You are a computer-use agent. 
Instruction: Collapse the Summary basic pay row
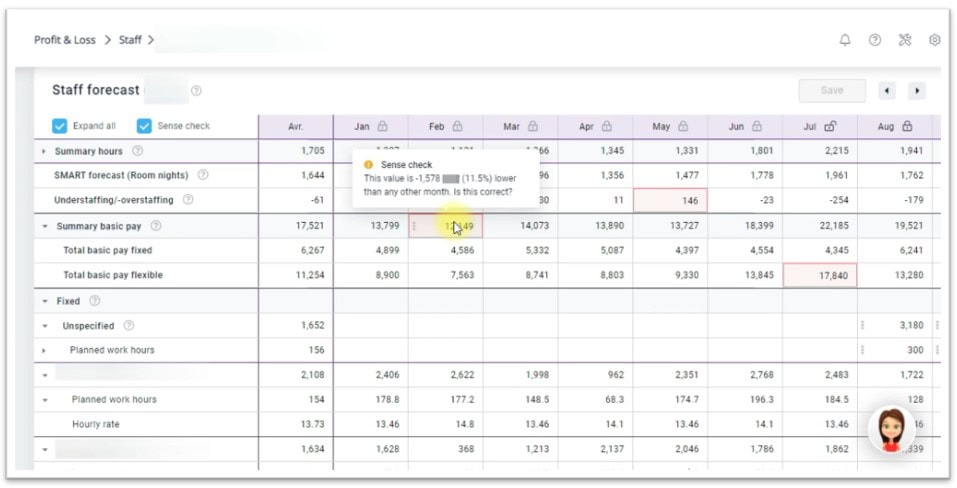[x=44, y=227]
